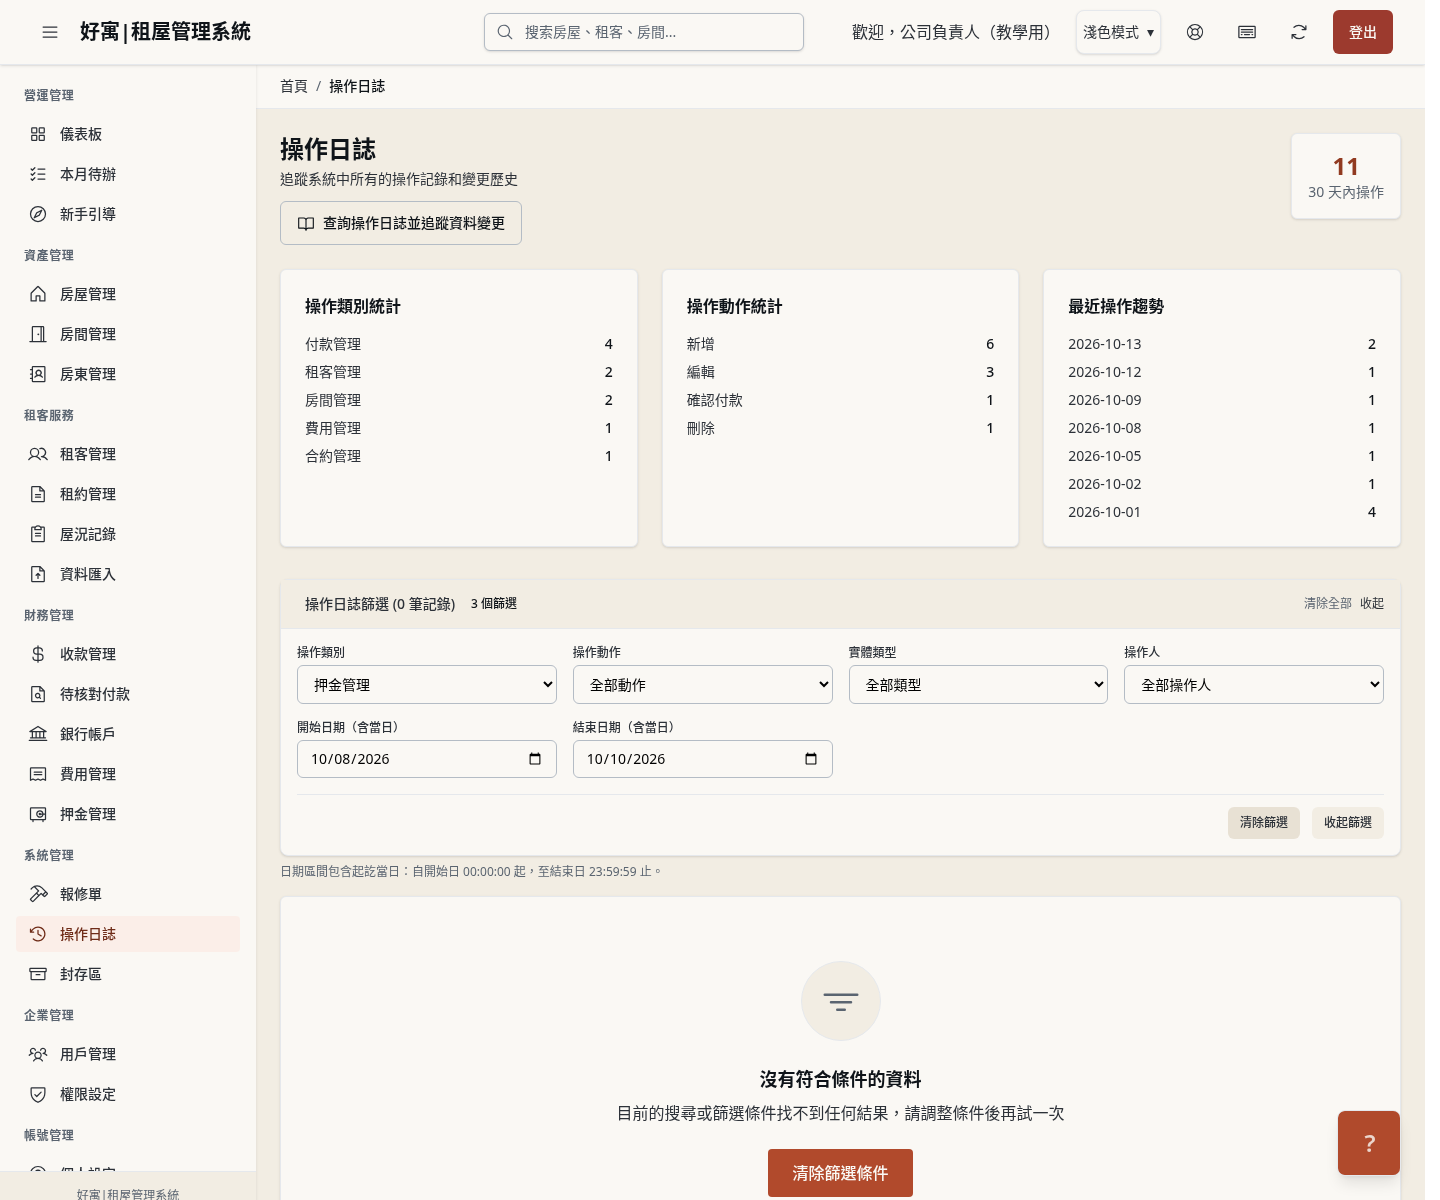Open 押金管理 in the sidebar
This screenshot has height=1200, width=1440.
(128, 814)
